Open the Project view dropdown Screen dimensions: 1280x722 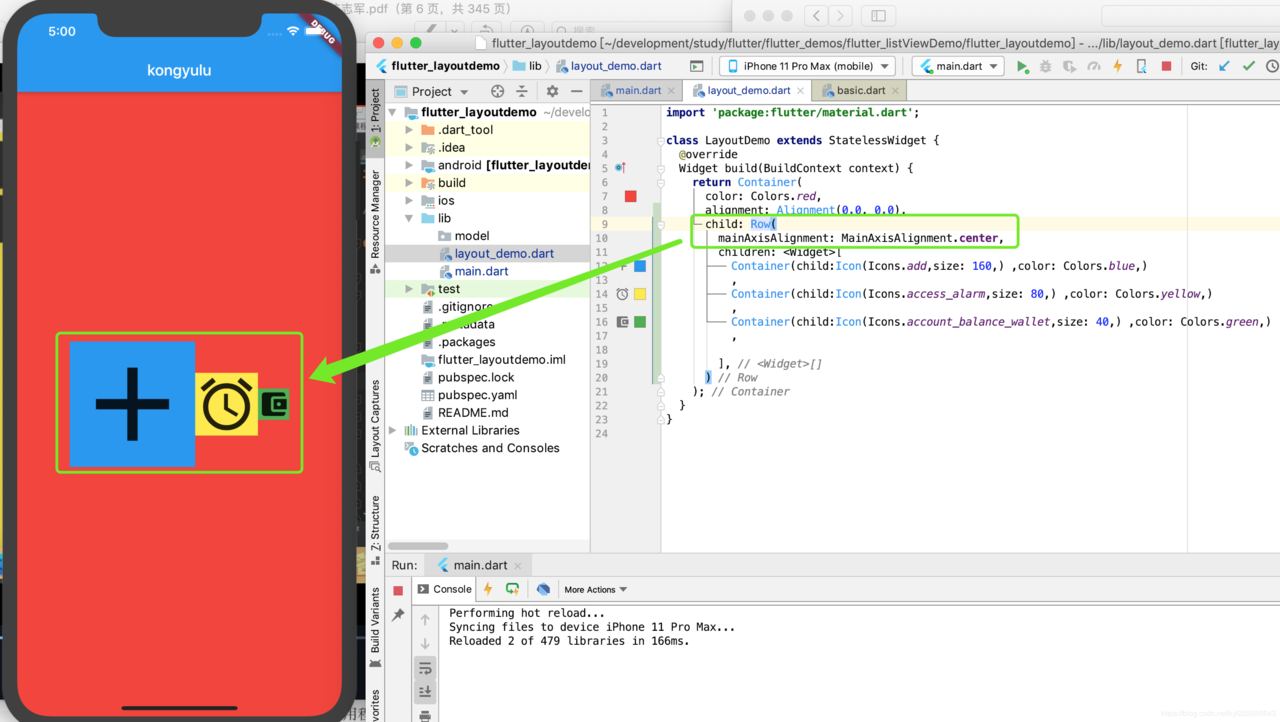[x=432, y=91]
